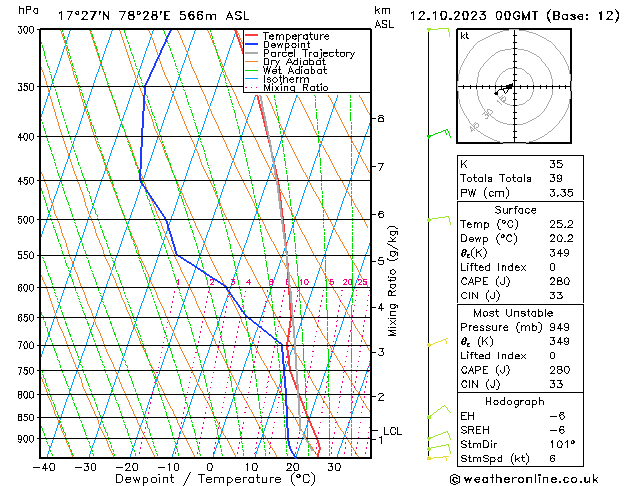Click the wind barb at 300 hPa
The height and width of the screenshot is (486, 629).
(439, 32)
